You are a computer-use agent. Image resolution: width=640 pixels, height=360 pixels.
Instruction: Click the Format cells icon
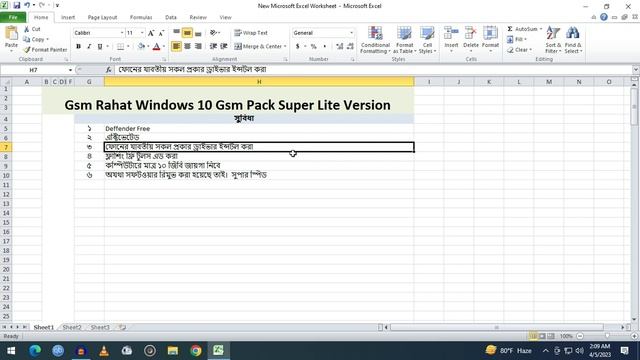point(490,33)
